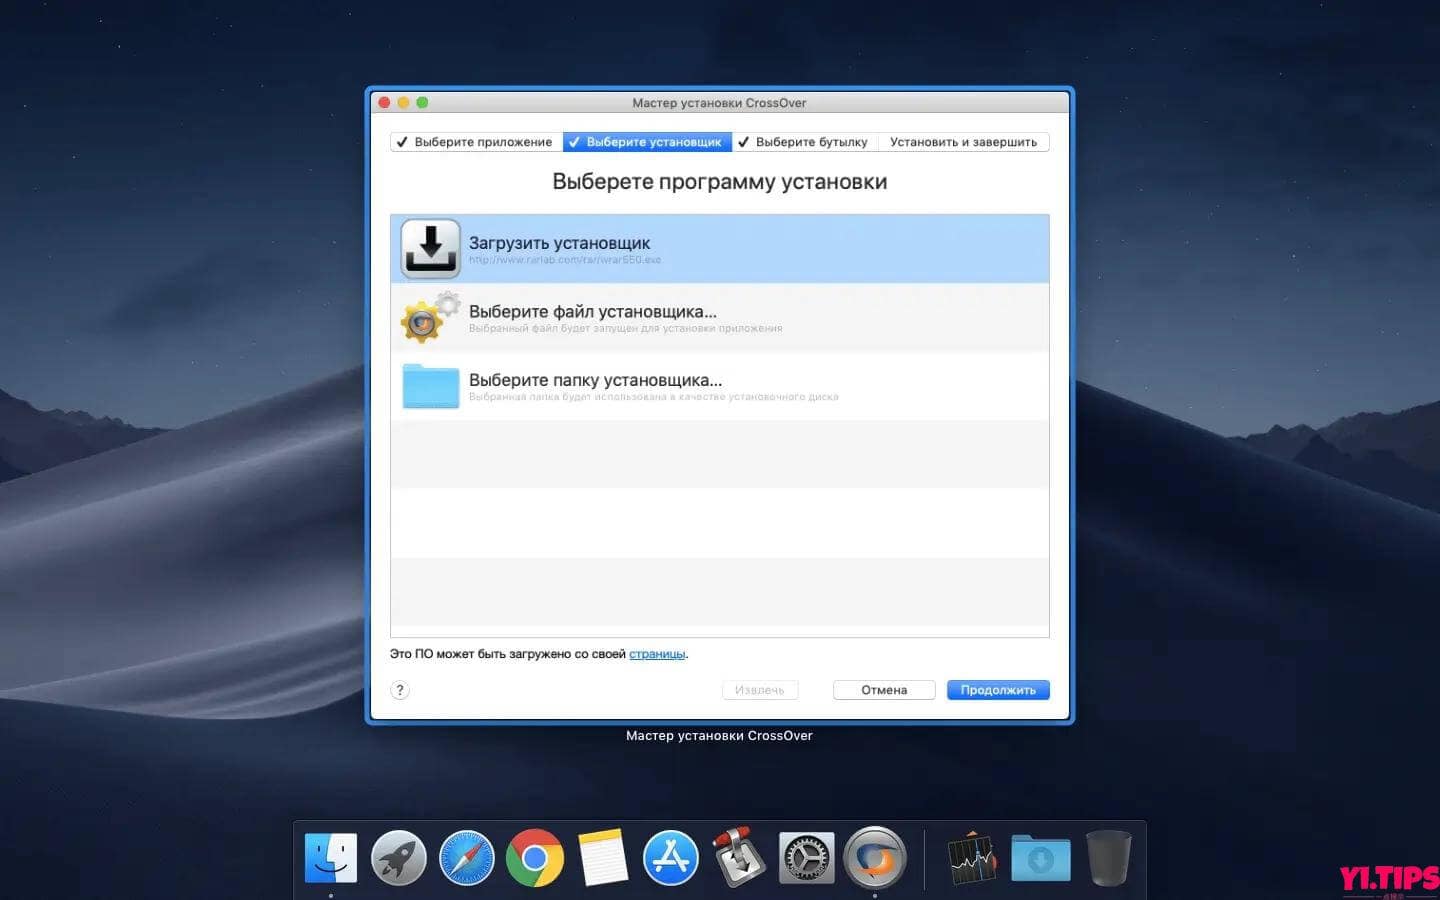Open Safari from the Dock
The image size is (1440, 900).
(467, 857)
